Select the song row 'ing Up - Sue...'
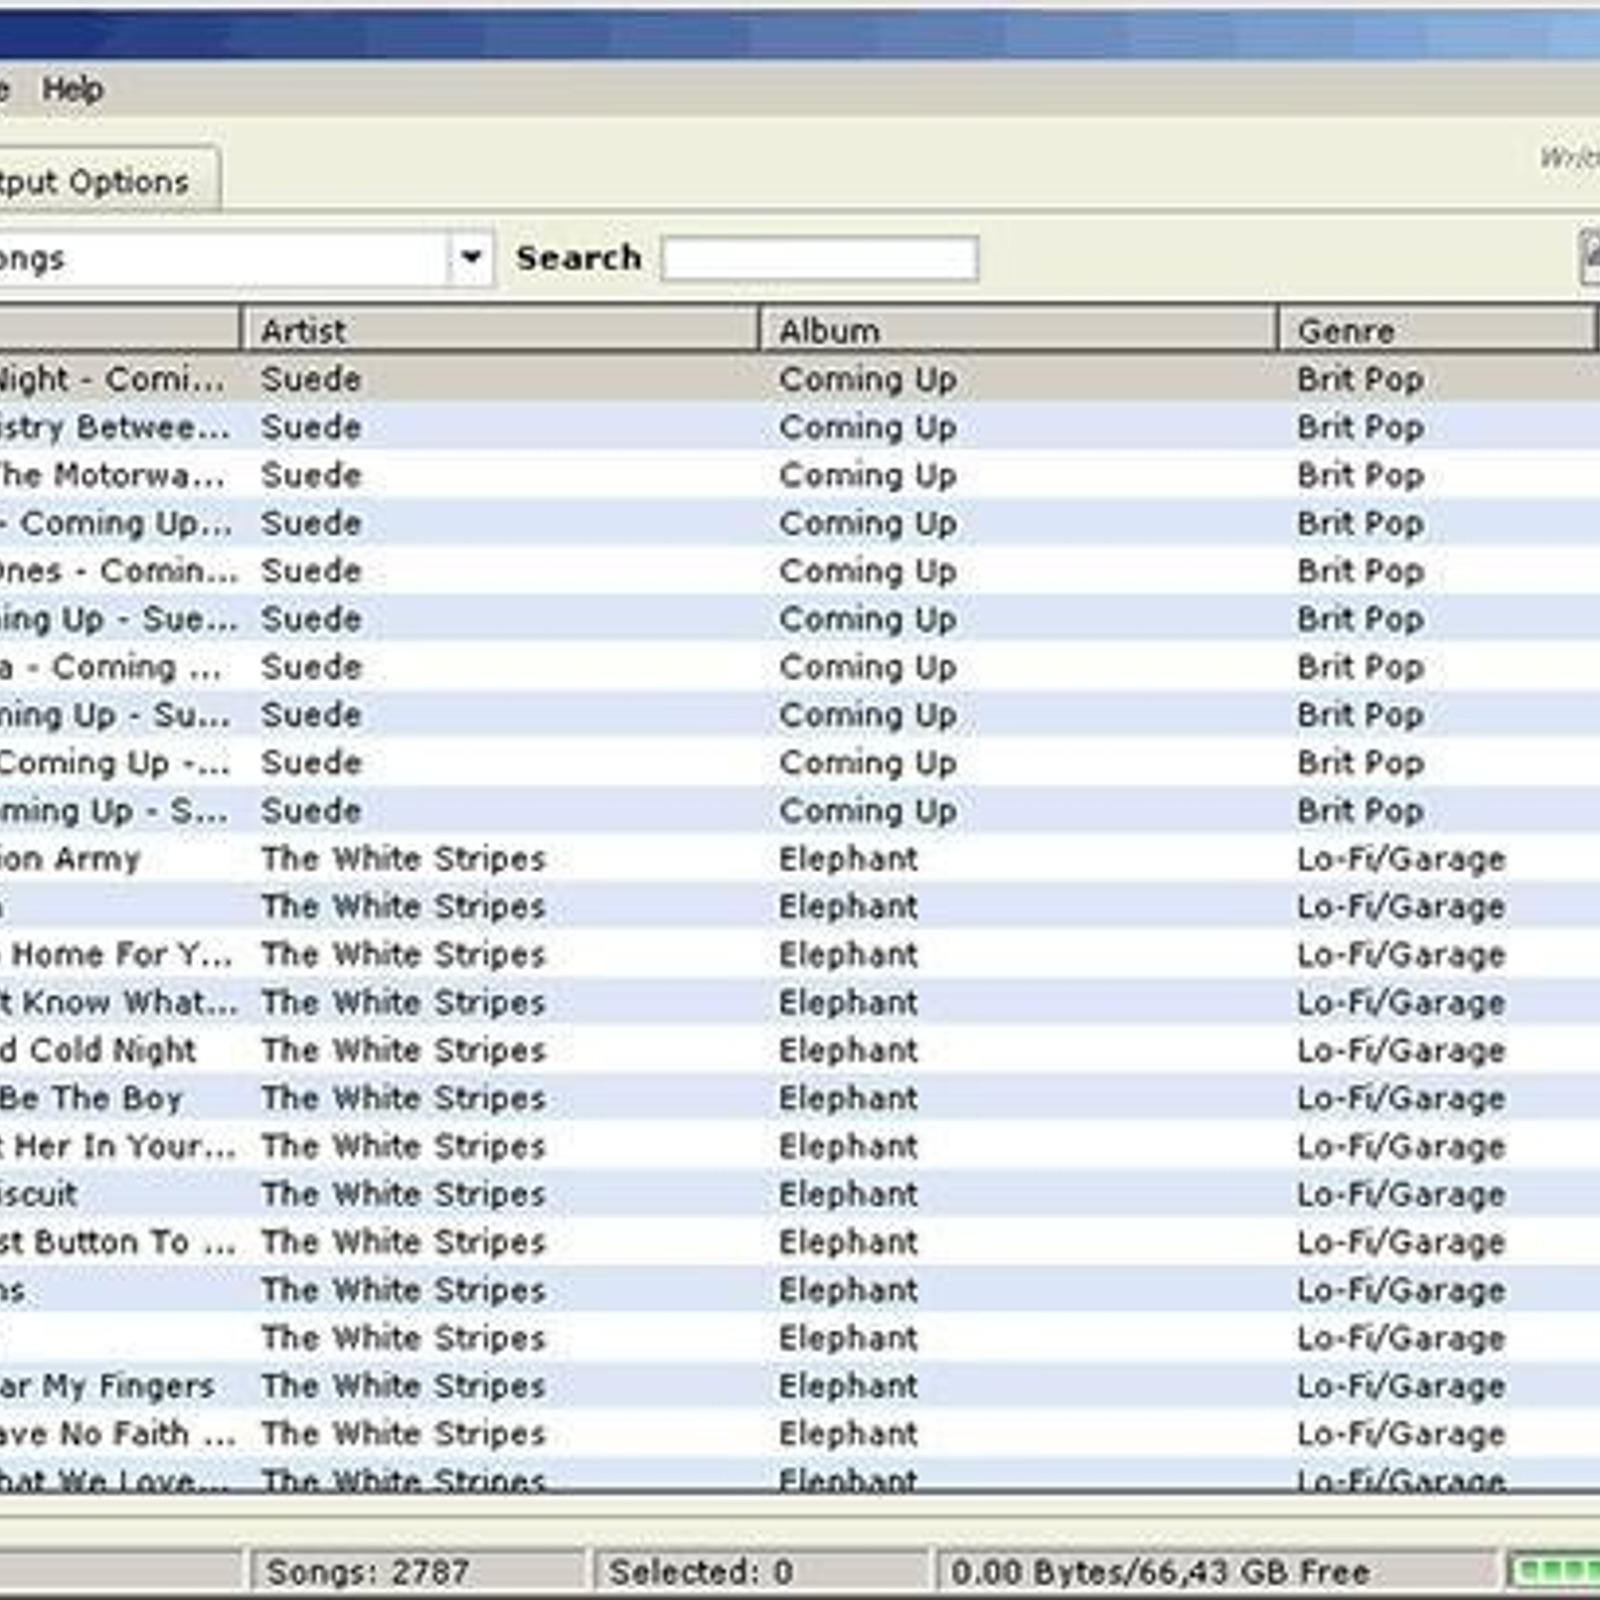The height and width of the screenshot is (1600, 1600). coord(800,620)
